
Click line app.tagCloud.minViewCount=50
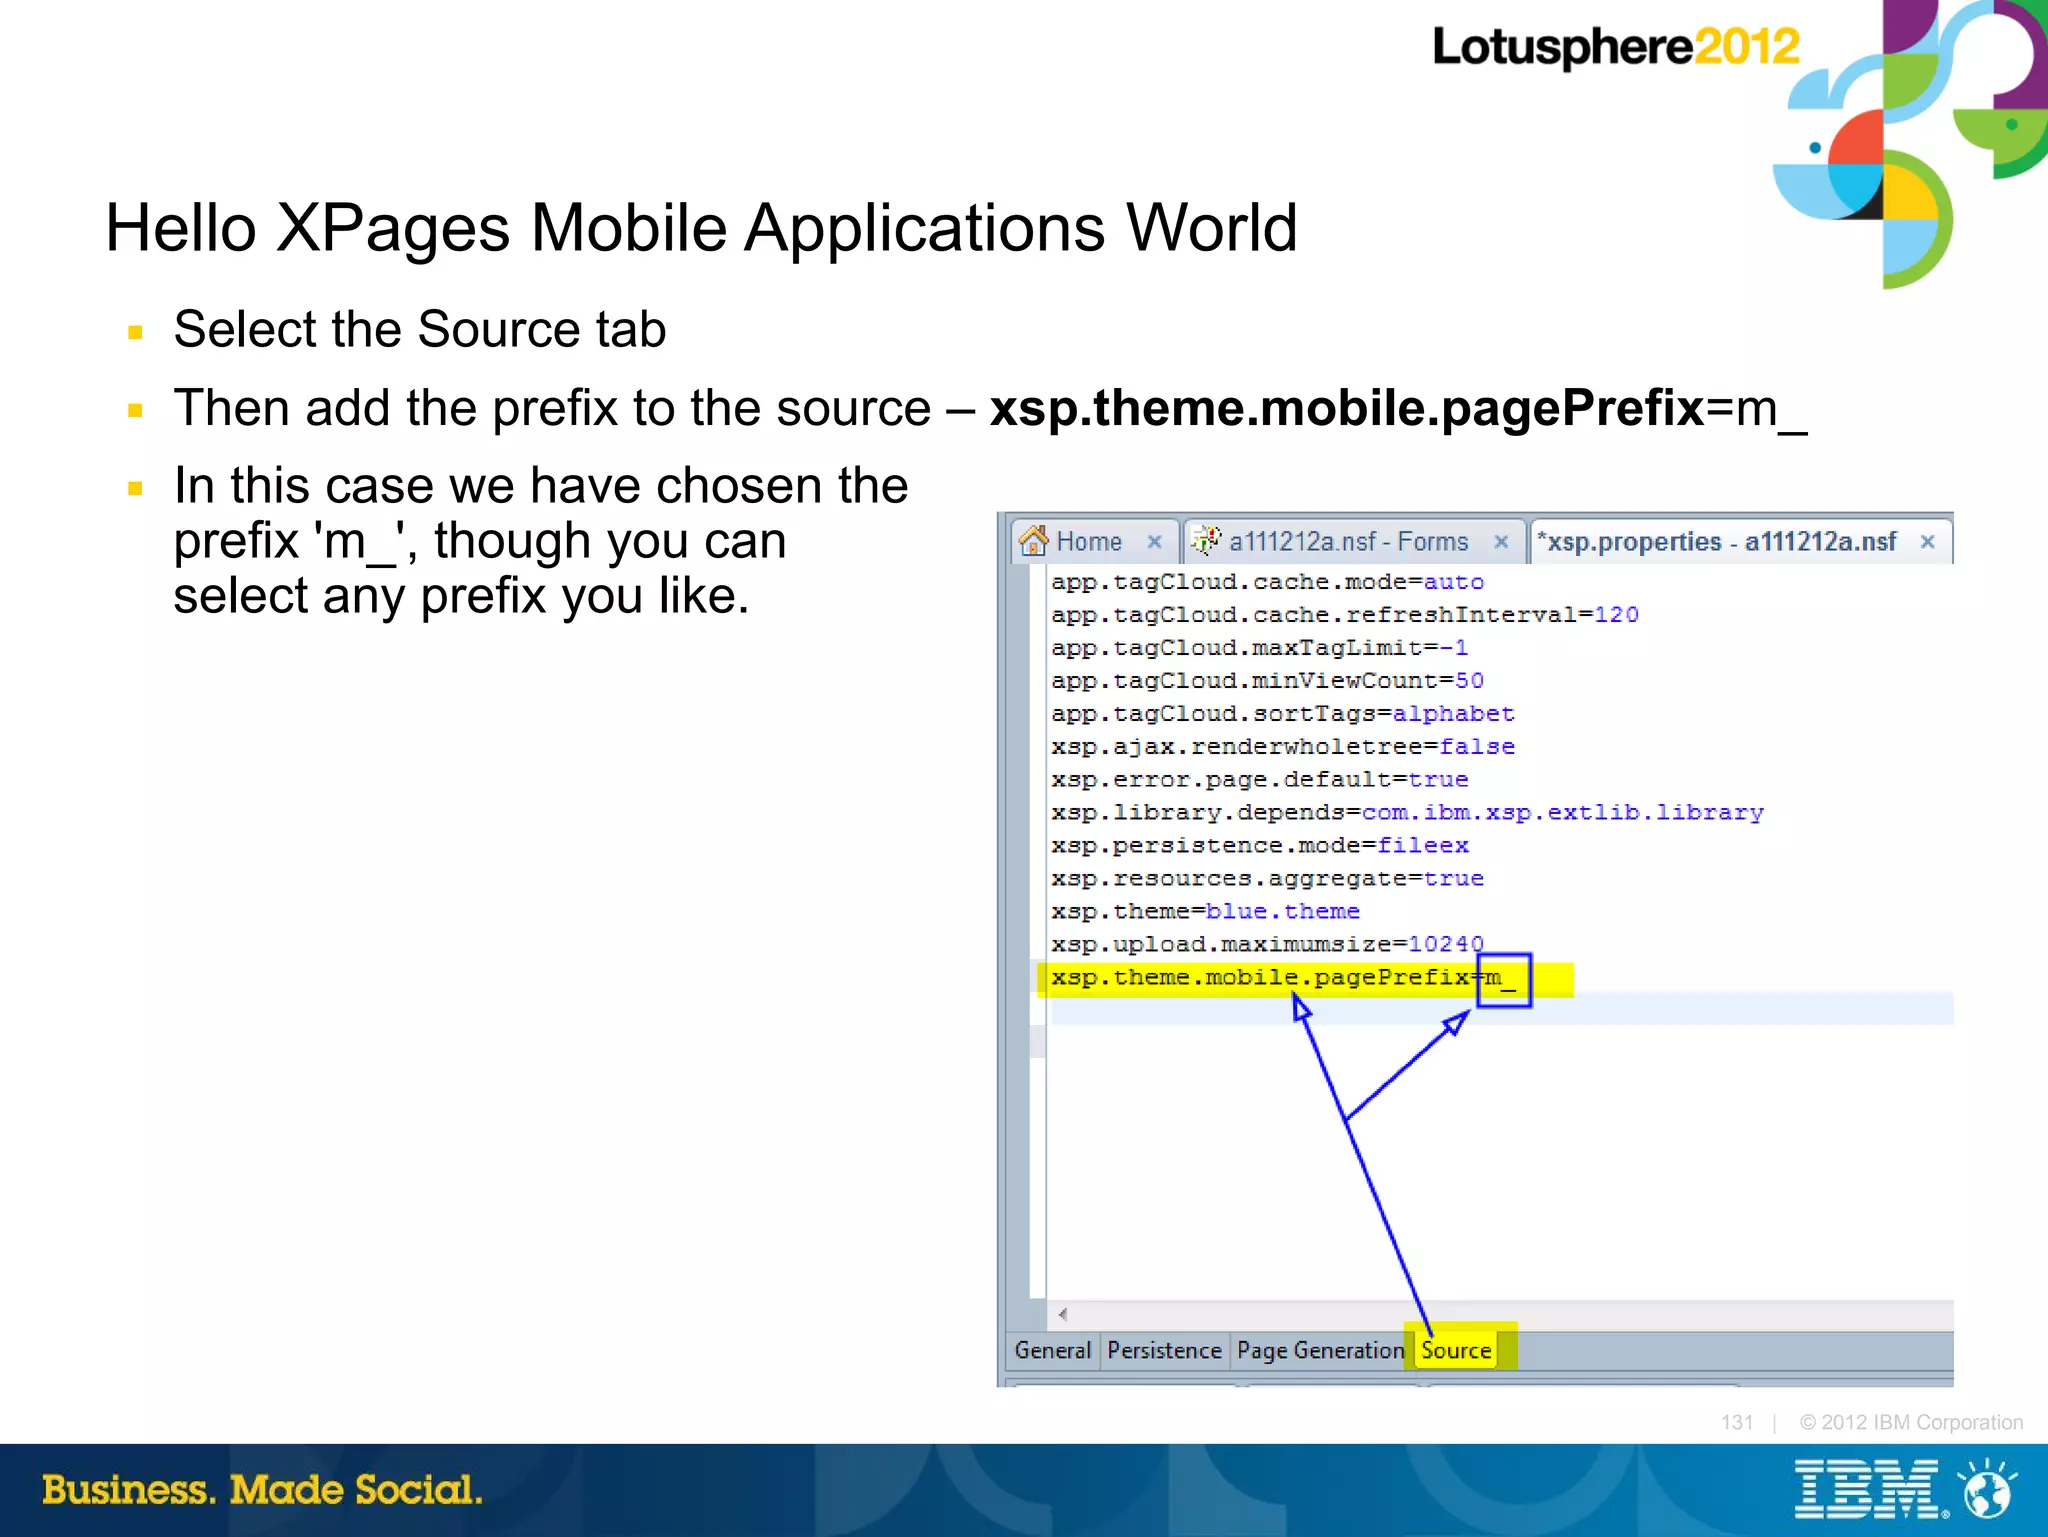pyautogui.click(x=1267, y=681)
